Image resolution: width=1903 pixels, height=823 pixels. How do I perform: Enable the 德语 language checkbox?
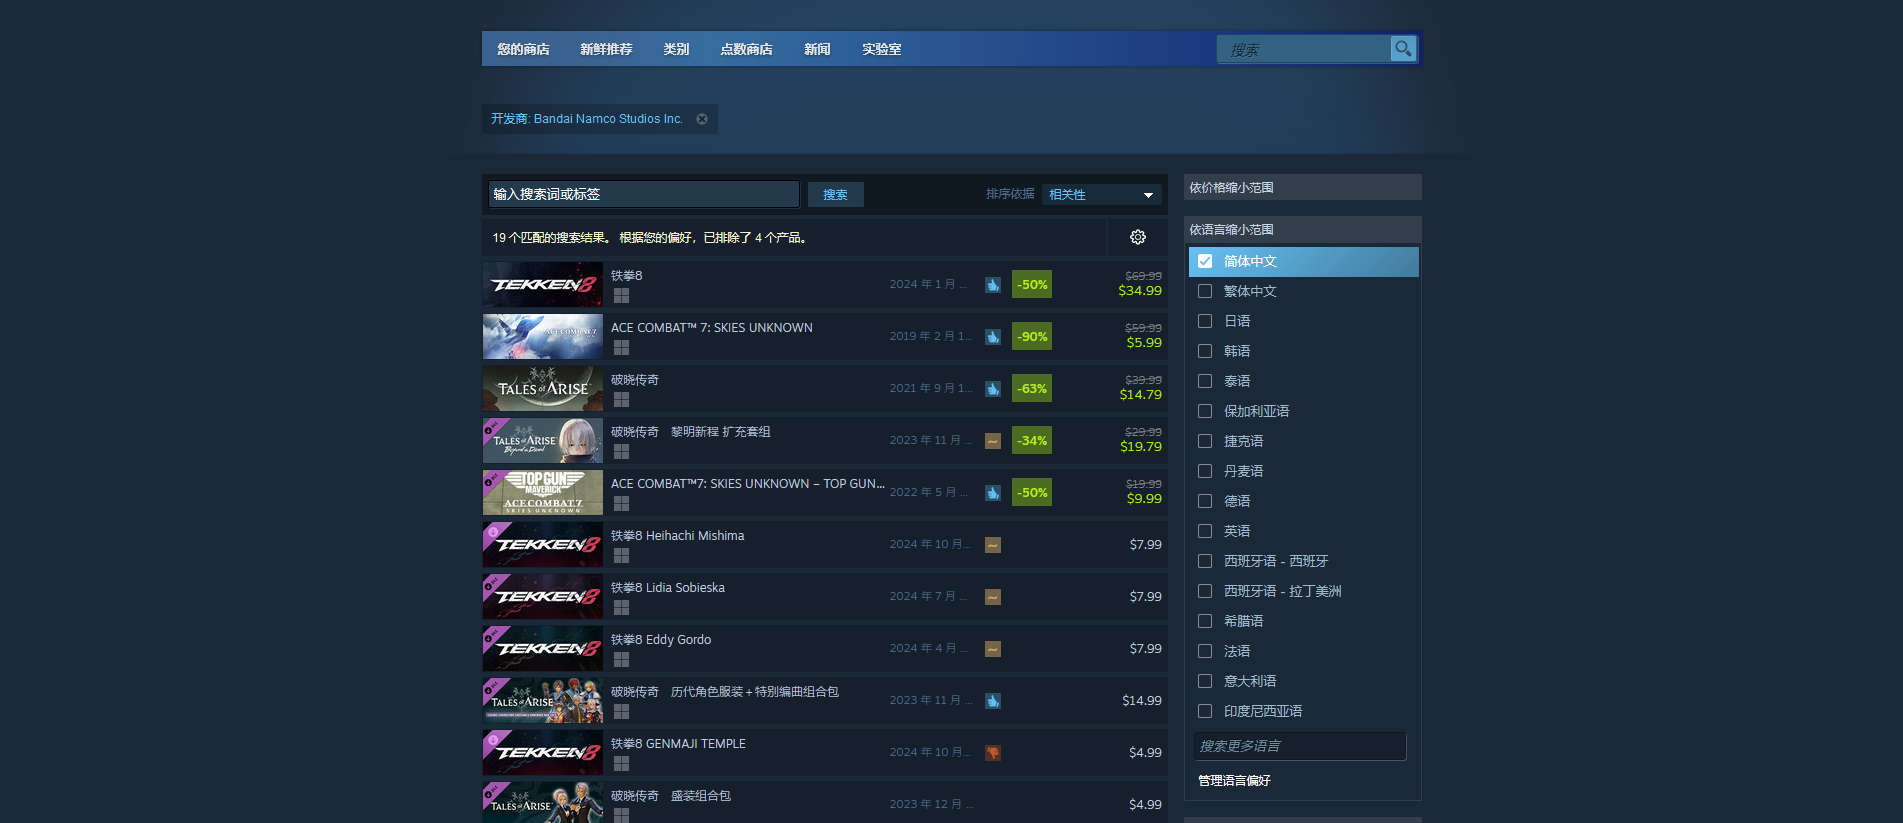pos(1205,501)
